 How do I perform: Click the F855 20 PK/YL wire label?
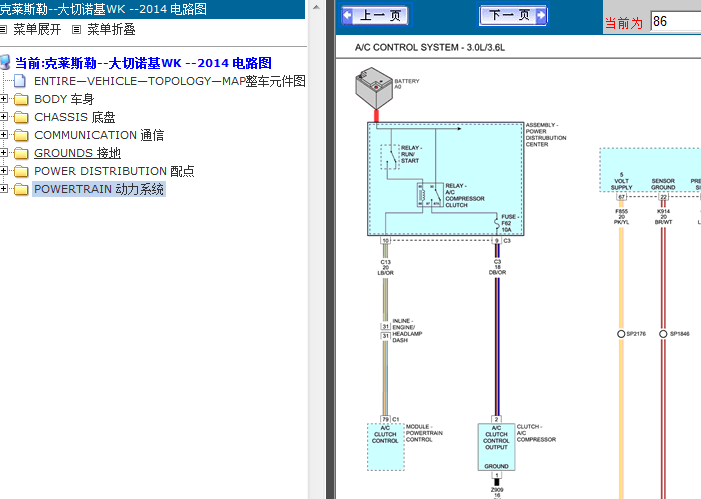621,216
